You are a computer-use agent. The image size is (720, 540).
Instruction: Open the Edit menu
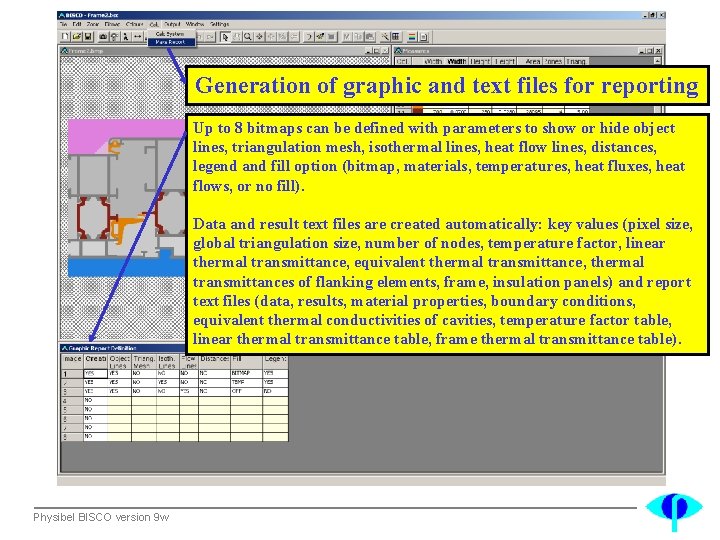pos(77,24)
